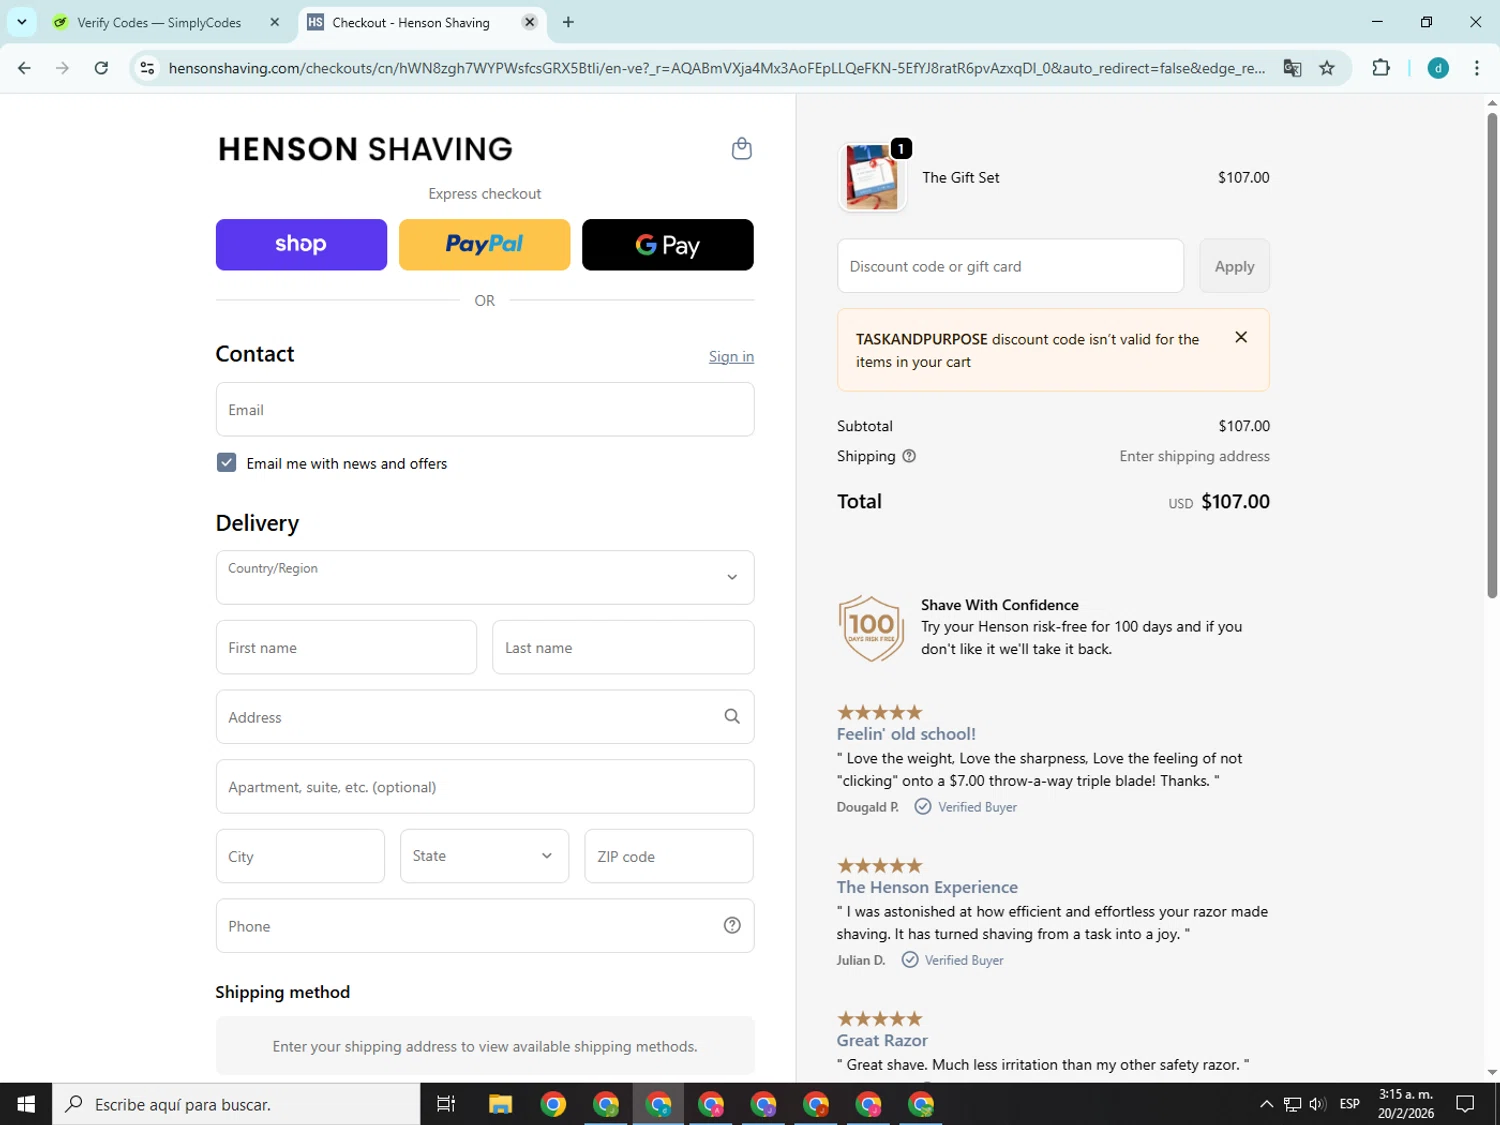This screenshot has height=1125, width=1500.
Task: Choose Google Pay express checkout
Action: tap(668, 244)
